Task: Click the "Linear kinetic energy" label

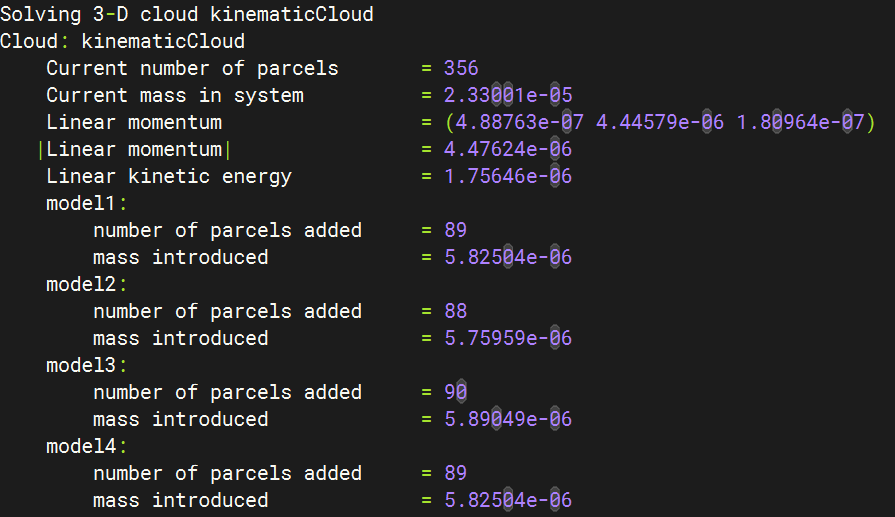Action: point(169,177)
